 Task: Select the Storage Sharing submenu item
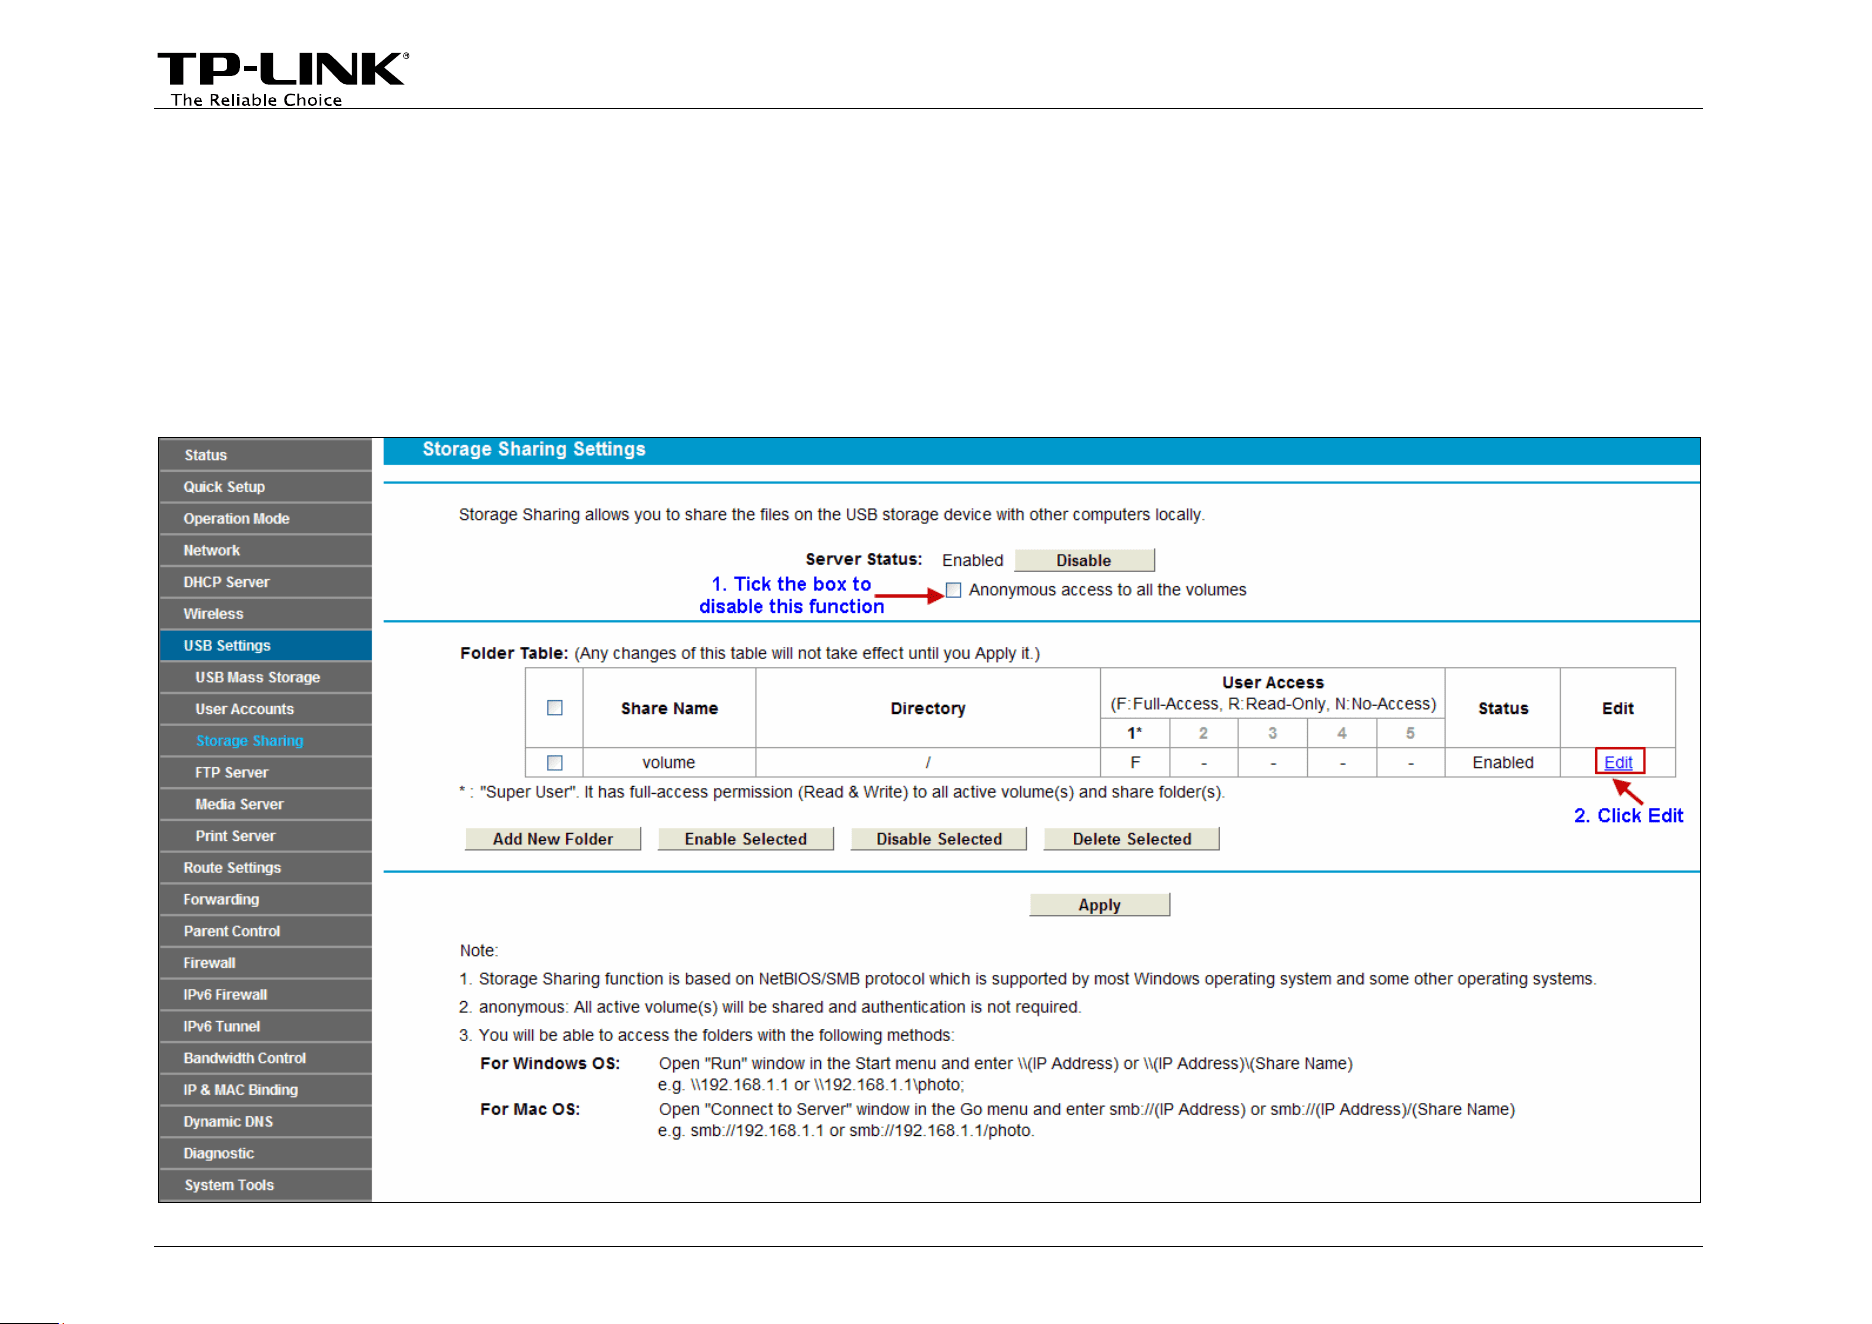(265, 741)
